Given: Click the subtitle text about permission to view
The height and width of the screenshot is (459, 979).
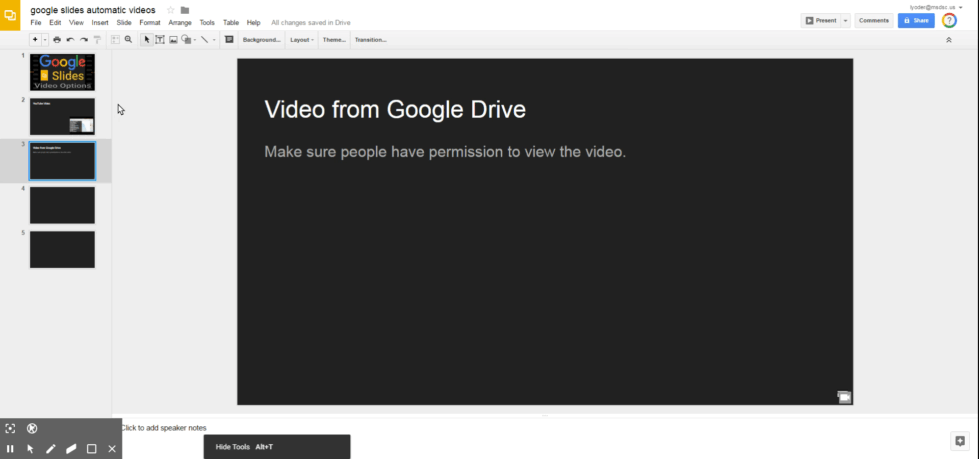Looking at the screenshot, I should pos(445,152).
